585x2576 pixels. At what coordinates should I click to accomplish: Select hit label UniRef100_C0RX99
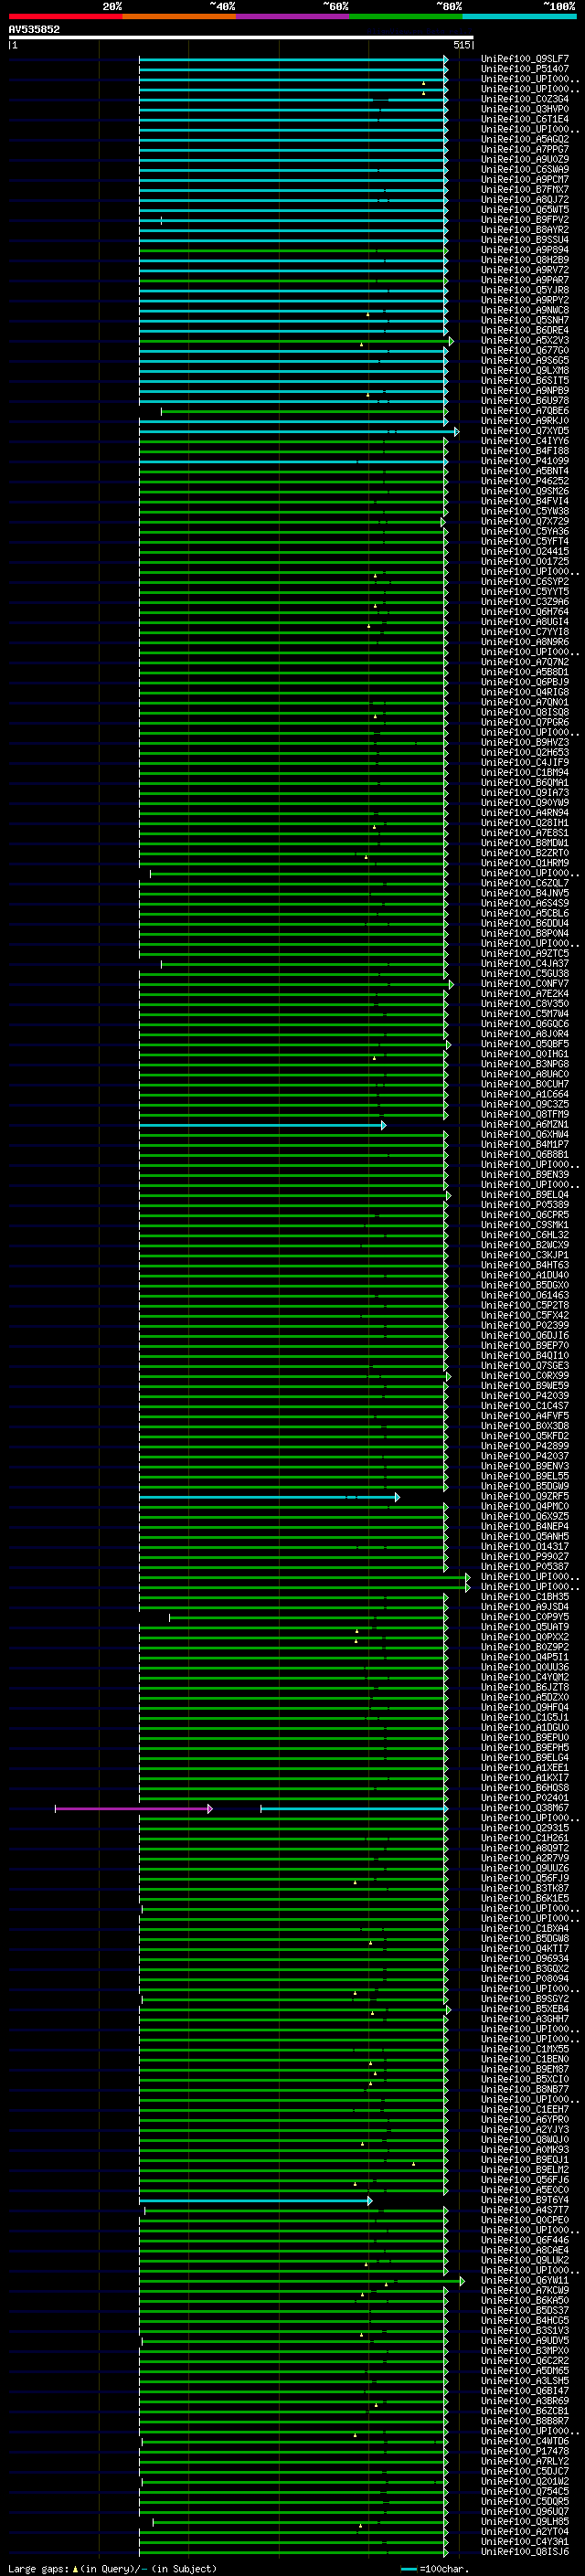coord(525,1376)
